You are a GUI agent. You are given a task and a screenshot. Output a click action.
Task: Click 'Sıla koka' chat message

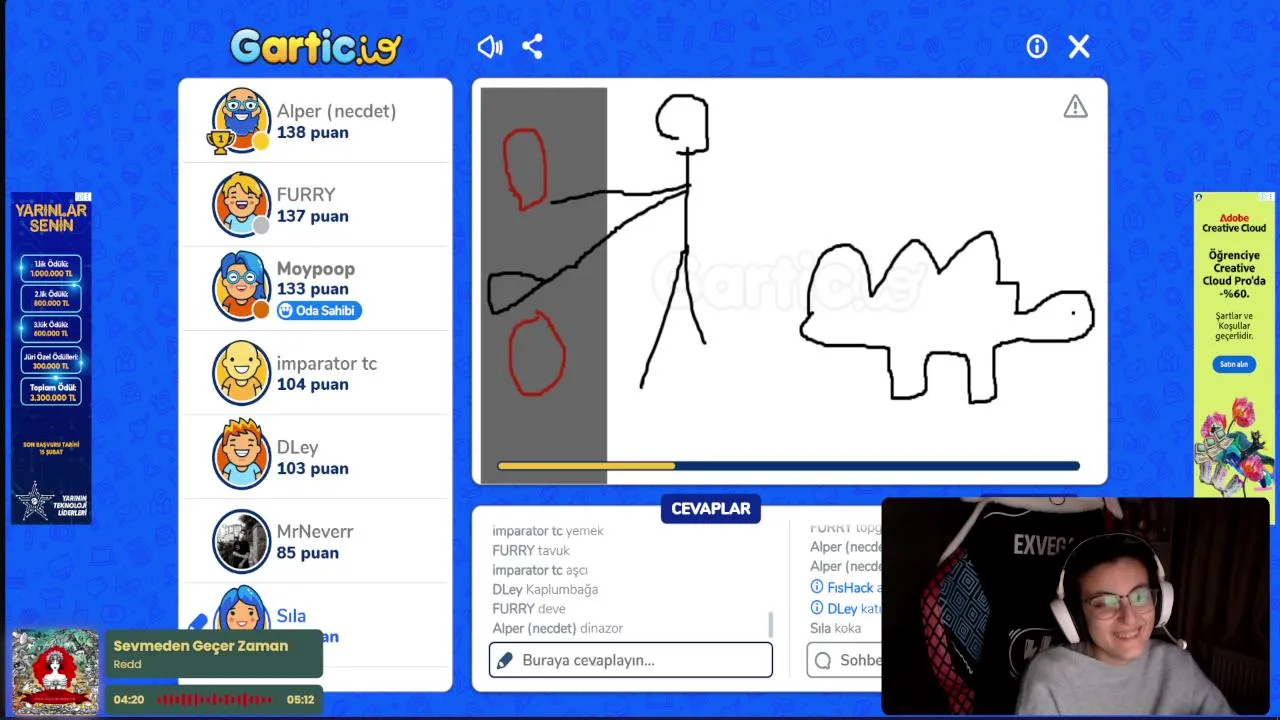tap(835, 628)
